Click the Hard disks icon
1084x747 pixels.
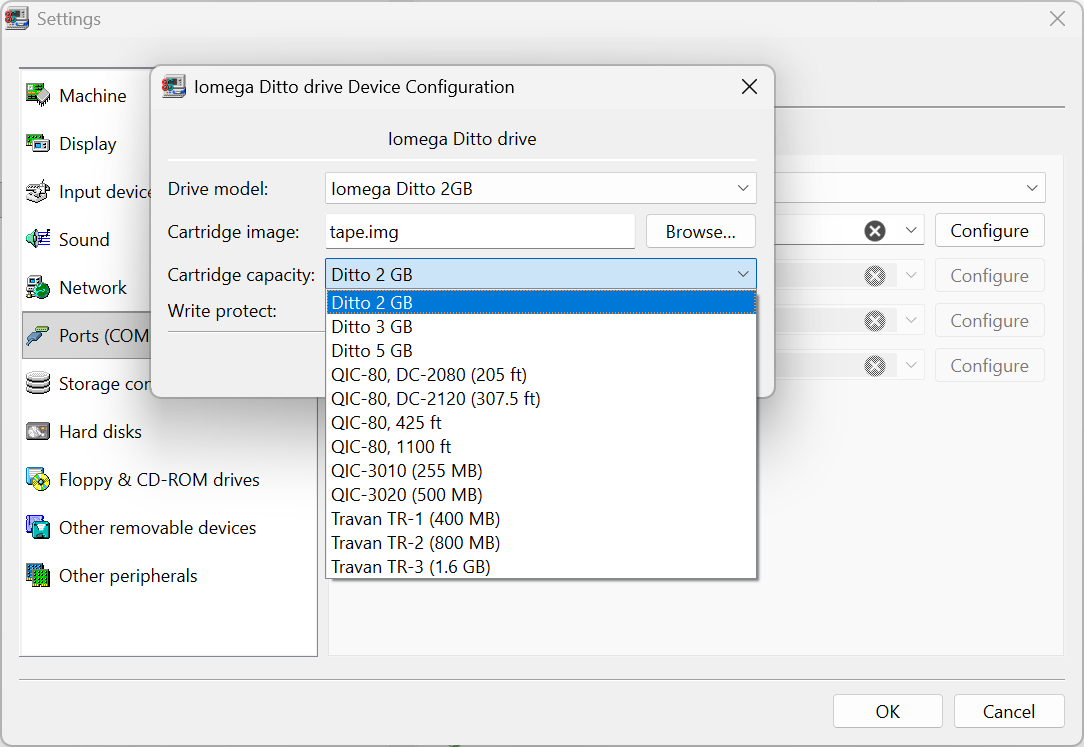click(38, 431)
